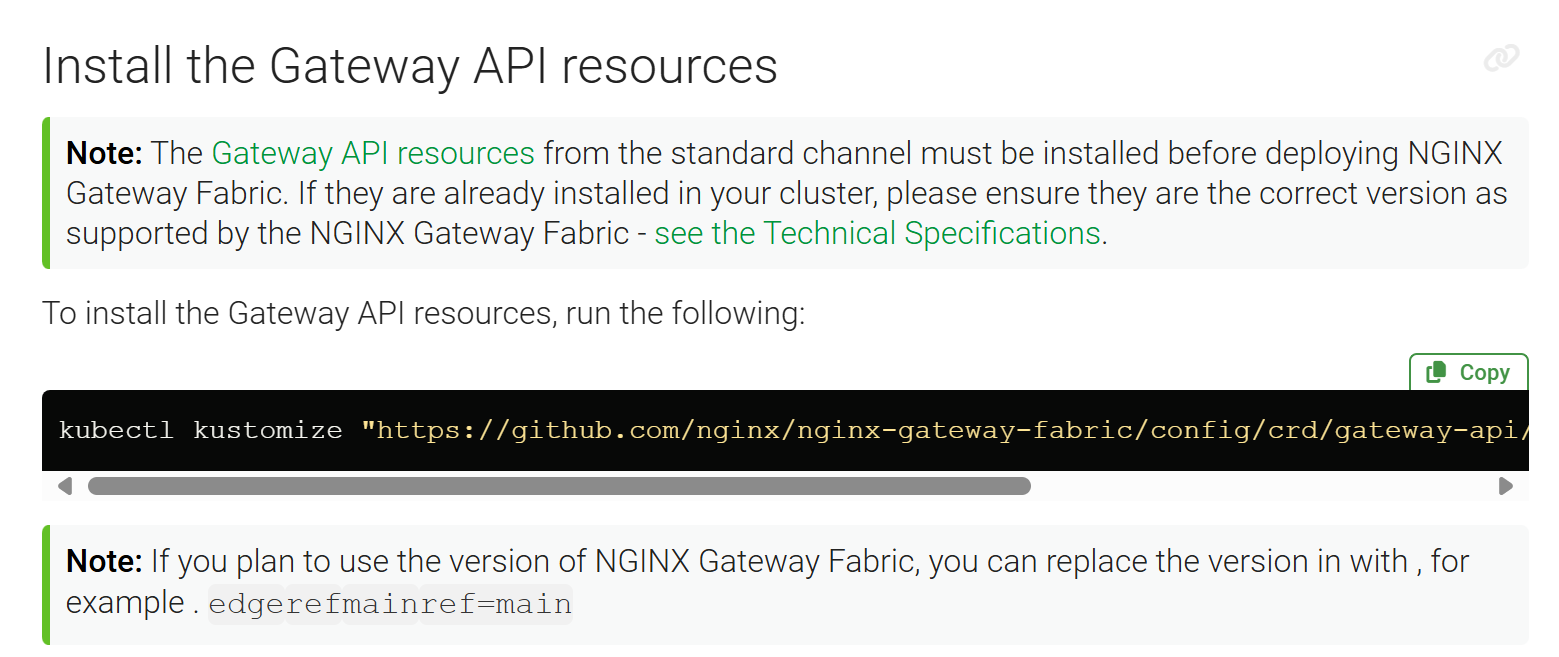
Task: Open the Gateway API resources link
Action: 373,153
